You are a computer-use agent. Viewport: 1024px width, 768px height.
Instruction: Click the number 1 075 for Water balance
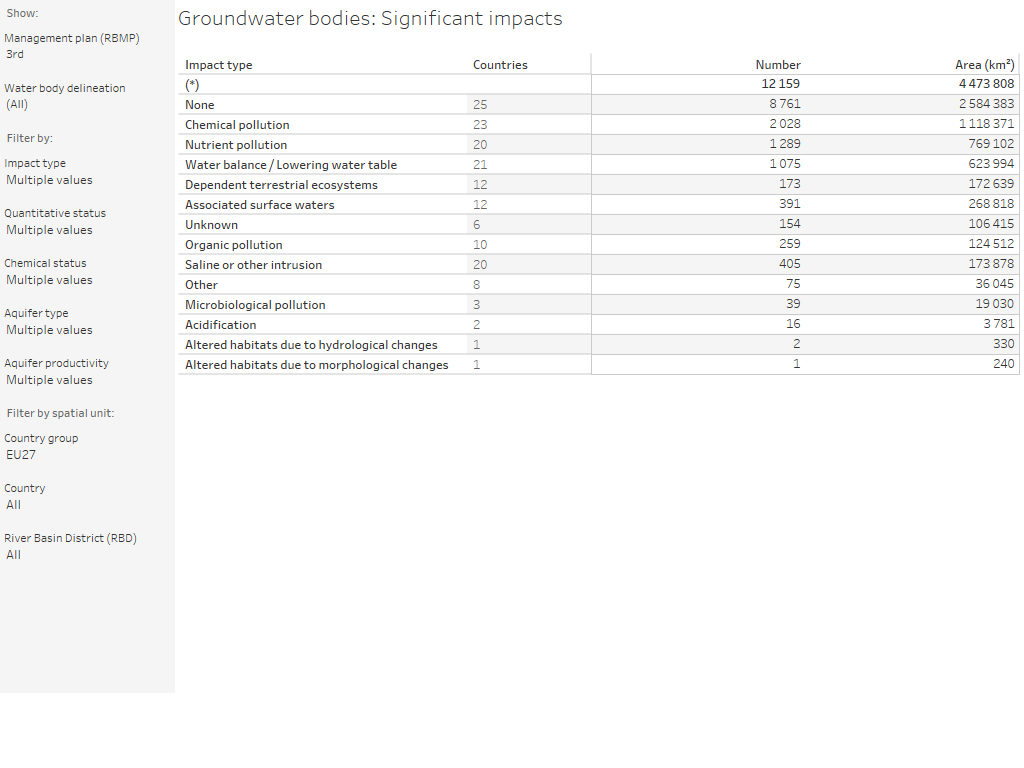pos(784,164)
